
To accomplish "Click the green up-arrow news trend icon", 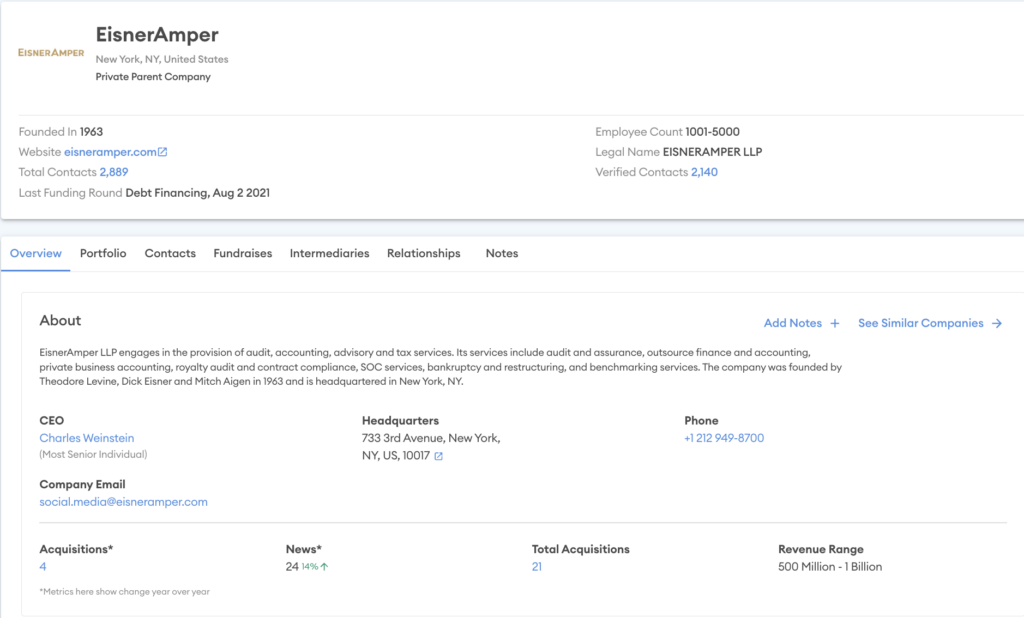I will (x=325, y=566).
